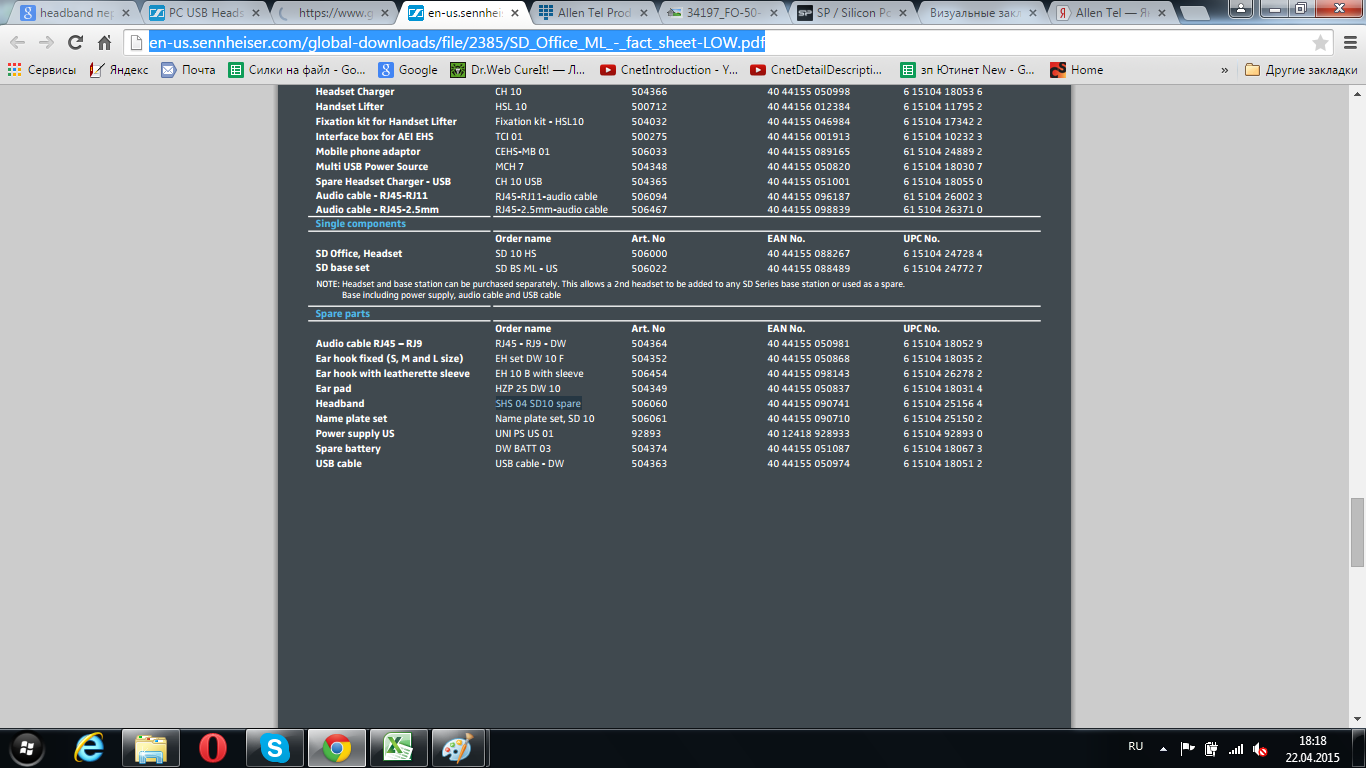
Task: Close the en-us.sennheiser tab
Action: click(514, 13)
